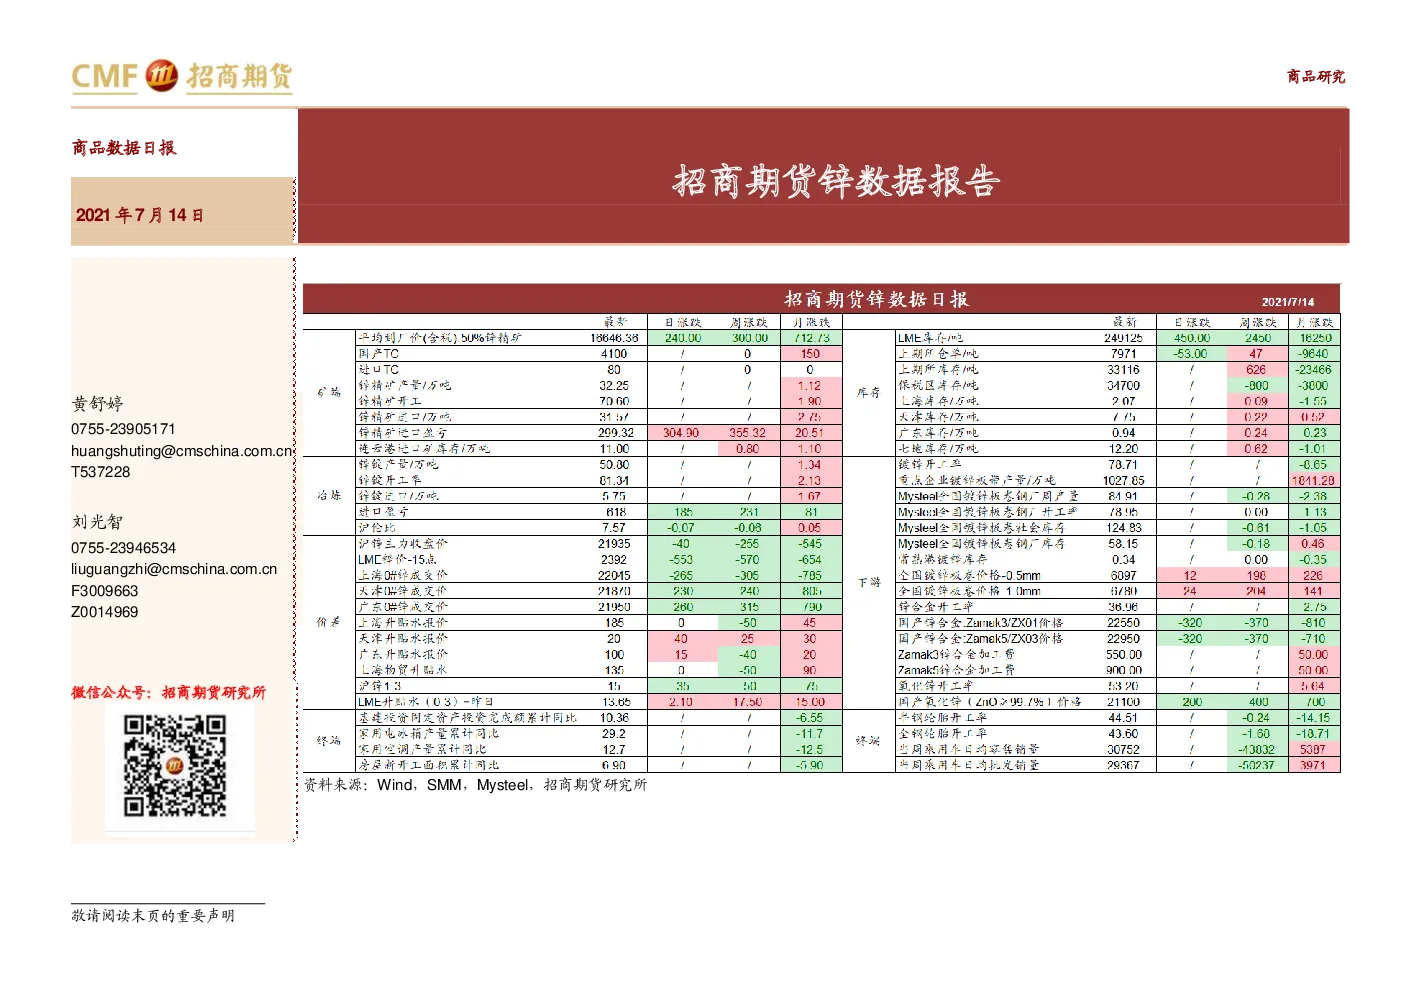Click the 家用空调产量累计同比 row label

422,749
